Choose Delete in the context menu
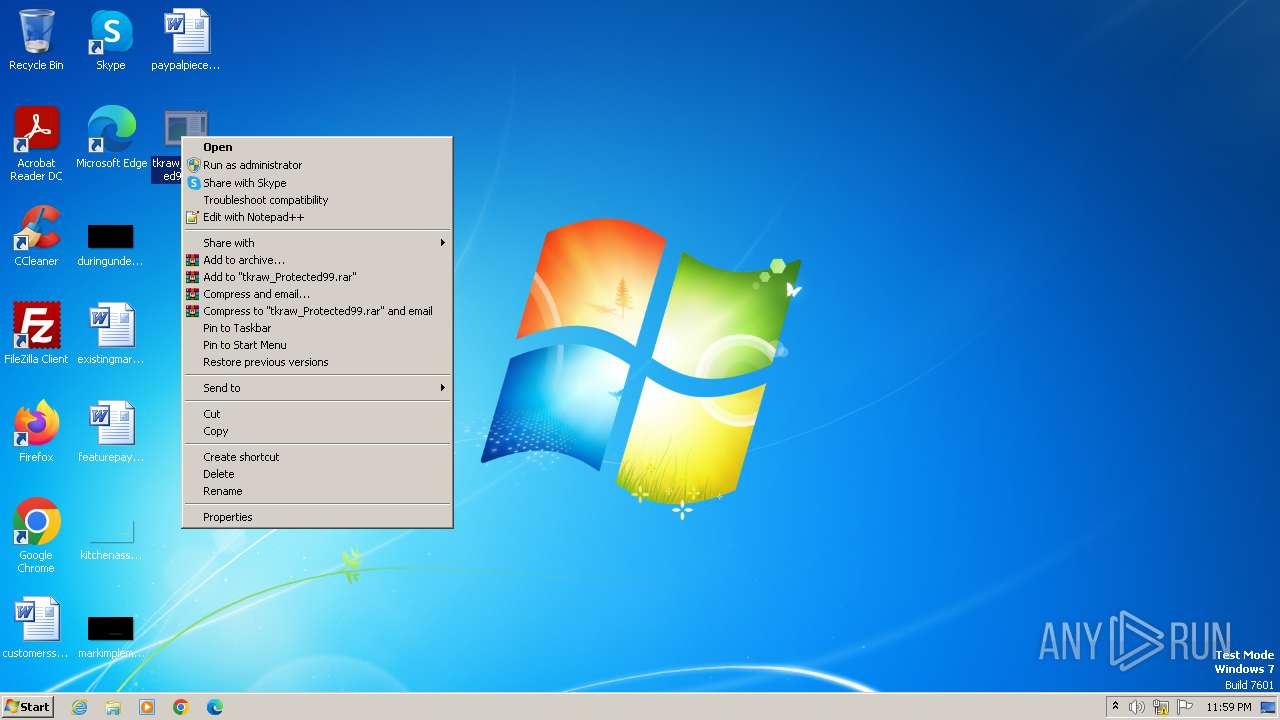Screen dimensions: 1280x720 [317, 474]
